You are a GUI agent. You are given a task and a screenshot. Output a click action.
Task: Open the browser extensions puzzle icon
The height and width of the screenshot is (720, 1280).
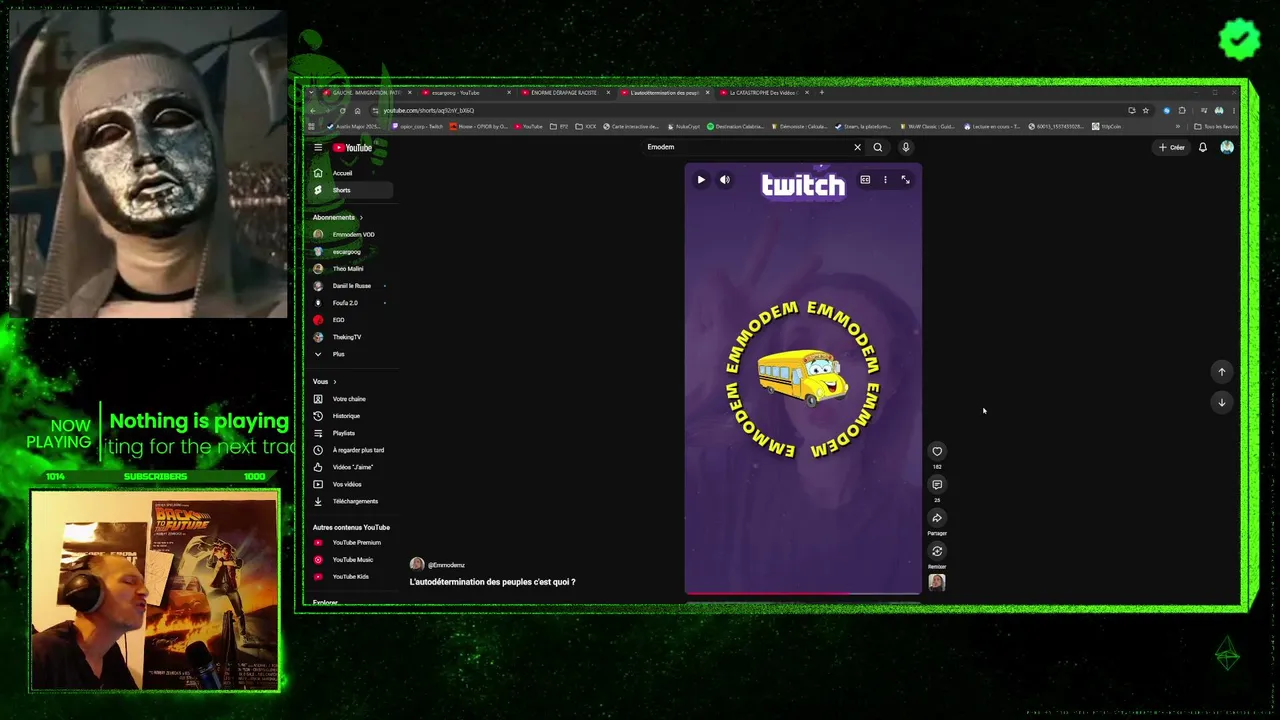point(1182,111)
